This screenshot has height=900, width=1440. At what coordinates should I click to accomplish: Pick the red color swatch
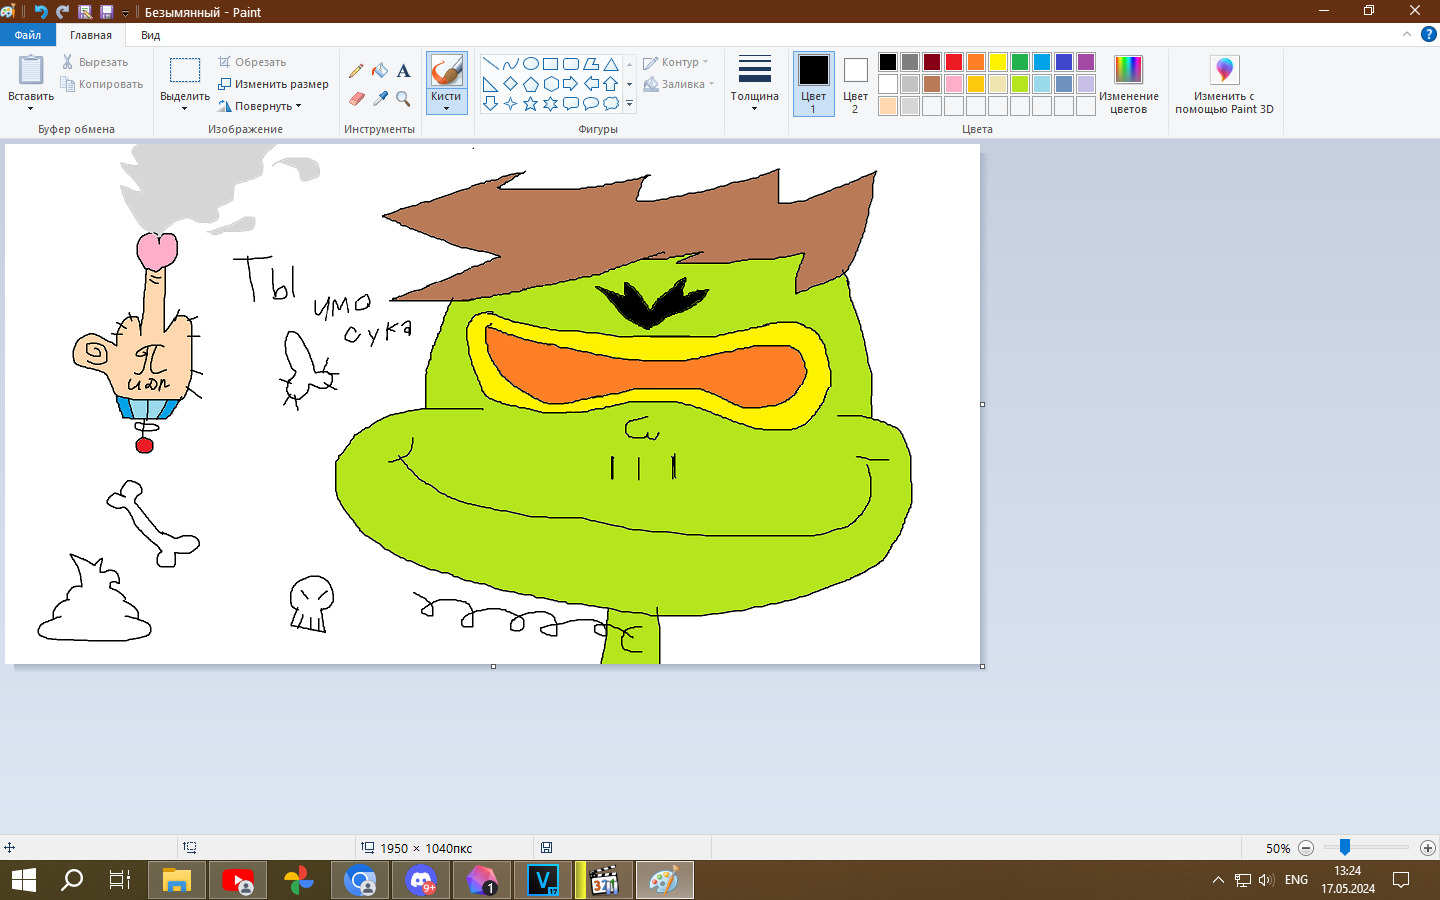coord(954,62)
